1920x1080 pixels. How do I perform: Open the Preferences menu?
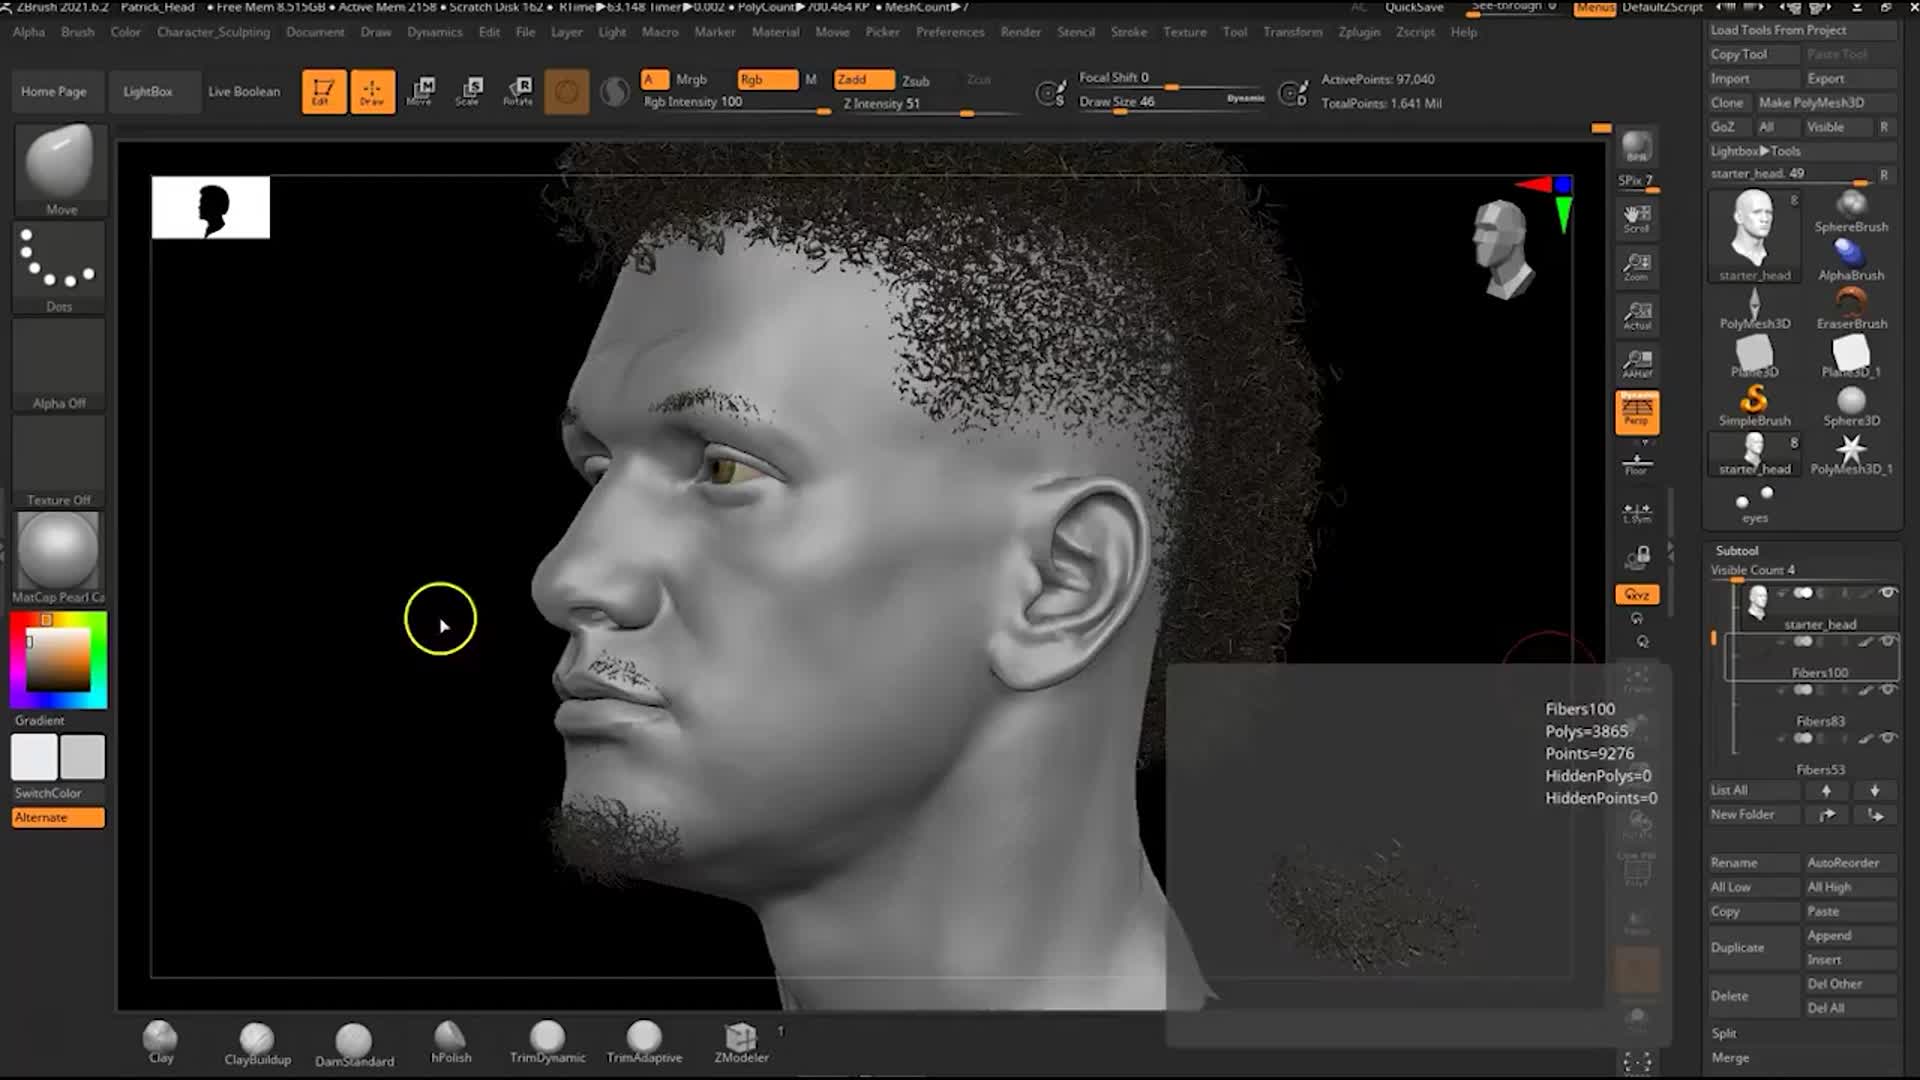(x=950, y=32)
